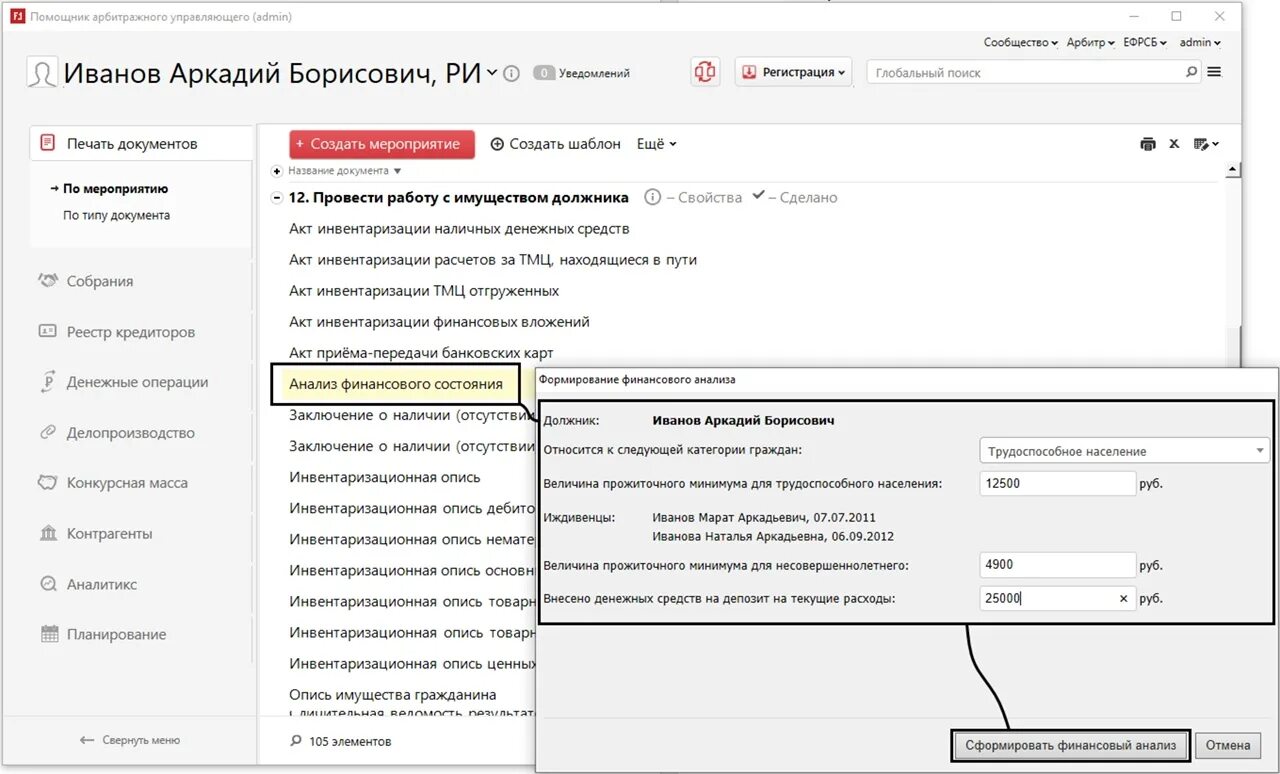
Task: Click the Аналитикс magnifier icon
Action: (x=48, y=584)
